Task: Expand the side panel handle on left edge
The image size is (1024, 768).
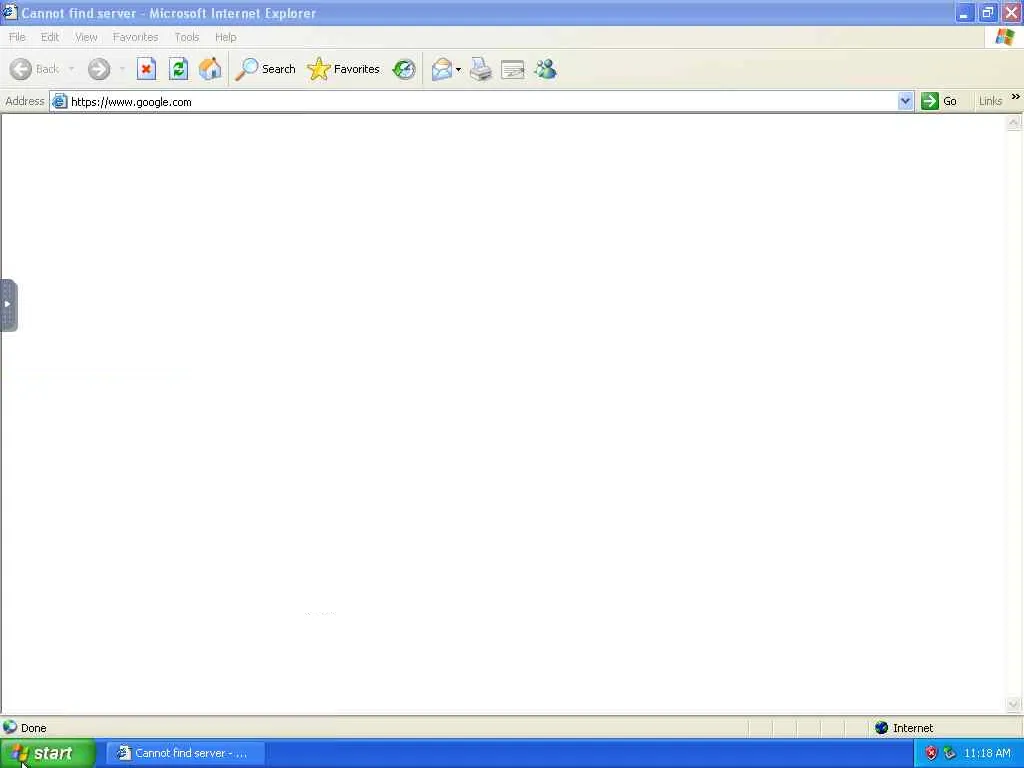Action: [x=8, y=305]
